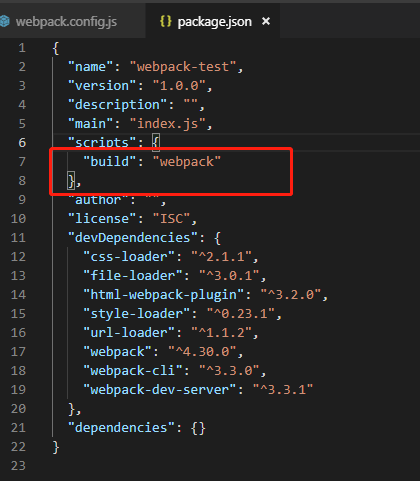Click the "webpack" value on line 7
Image resolution: width=420 pixels, height=481 pixels.
[x=187, y=162]
